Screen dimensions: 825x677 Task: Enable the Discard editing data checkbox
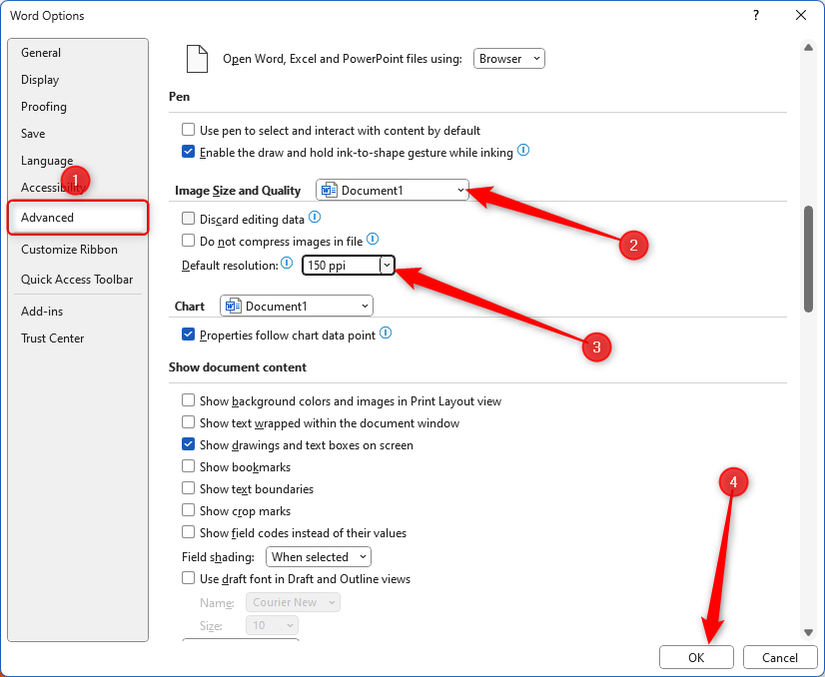pyautogui.click(x=188, y=217)
